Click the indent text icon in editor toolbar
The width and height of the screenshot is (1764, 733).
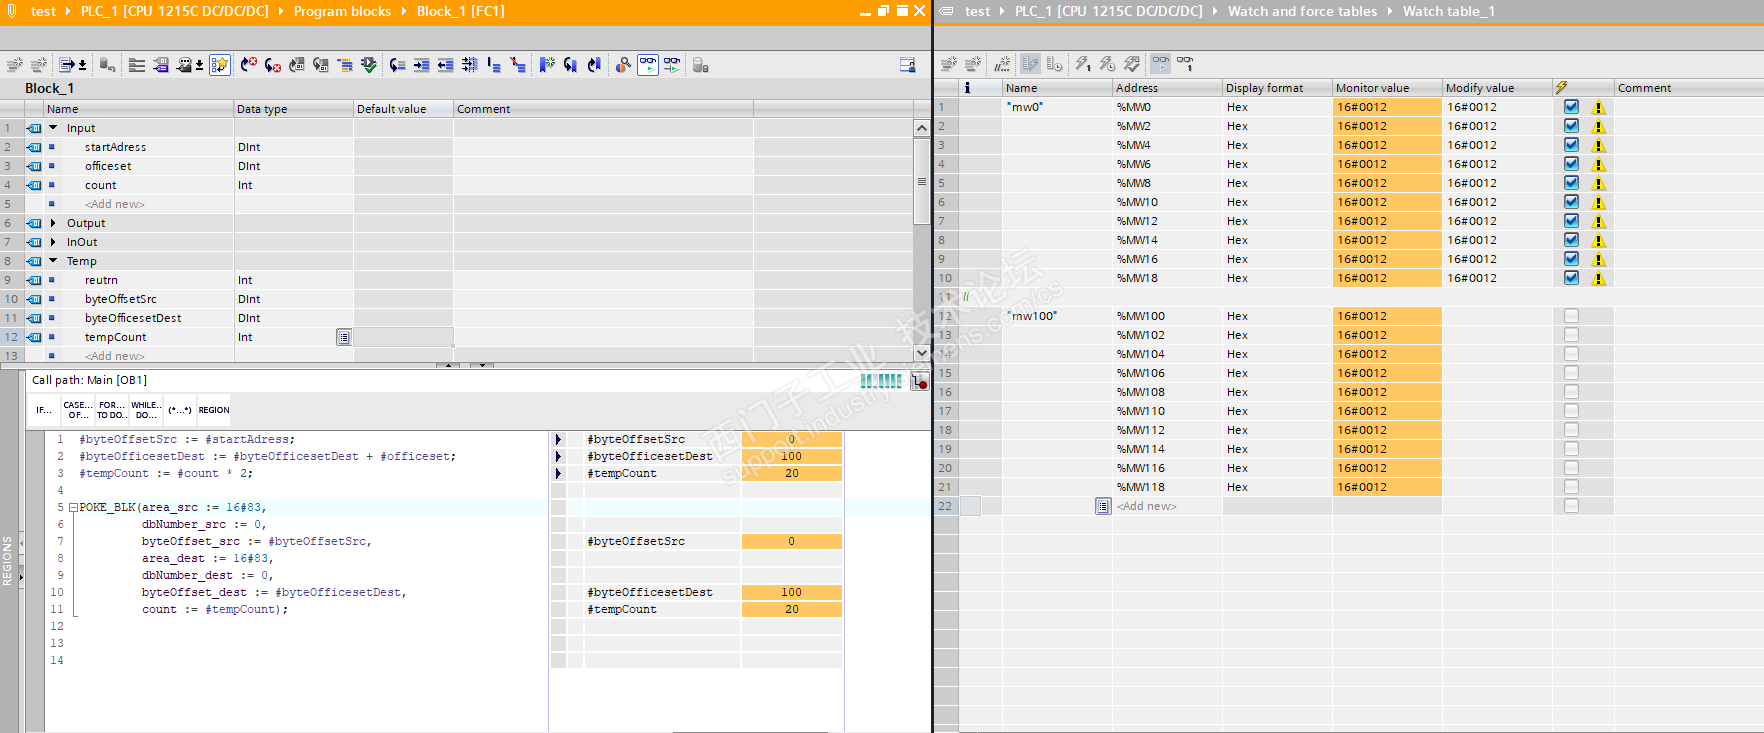(x=421, y=65)
